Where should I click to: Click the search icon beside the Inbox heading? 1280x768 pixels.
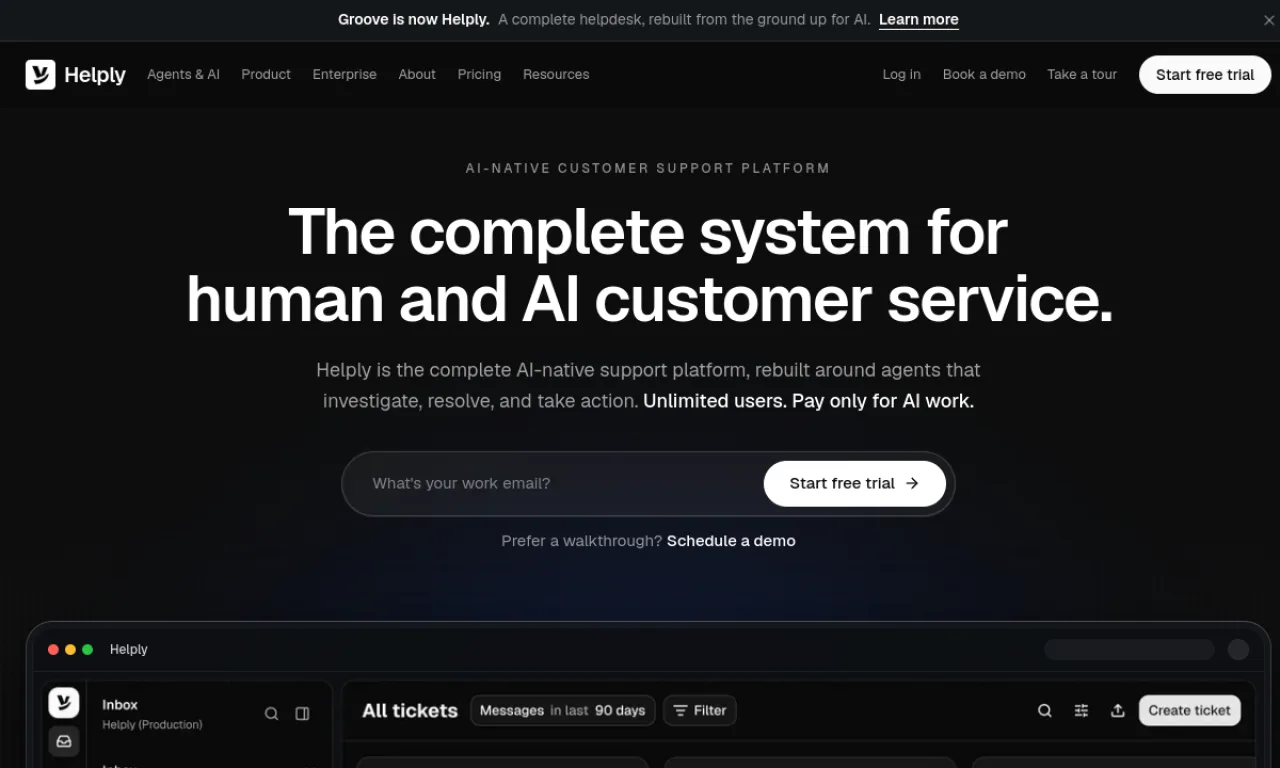[x=271, y=714]
